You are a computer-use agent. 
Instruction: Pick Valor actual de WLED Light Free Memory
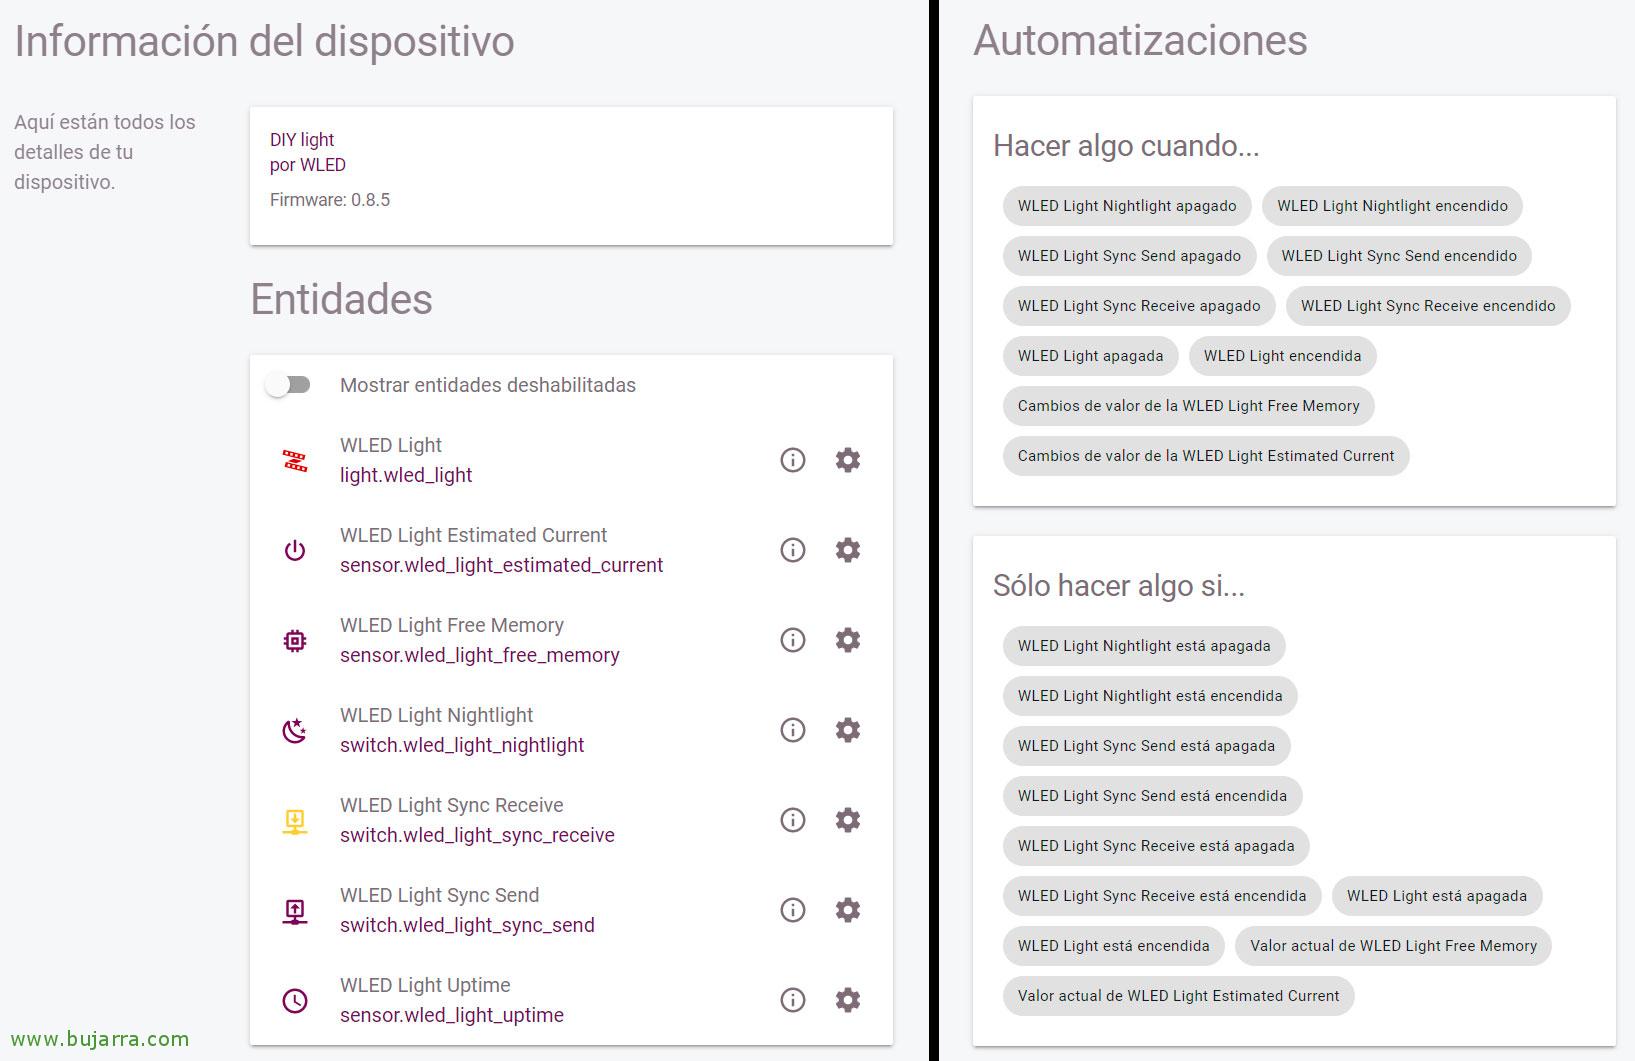pos(1393,946)
